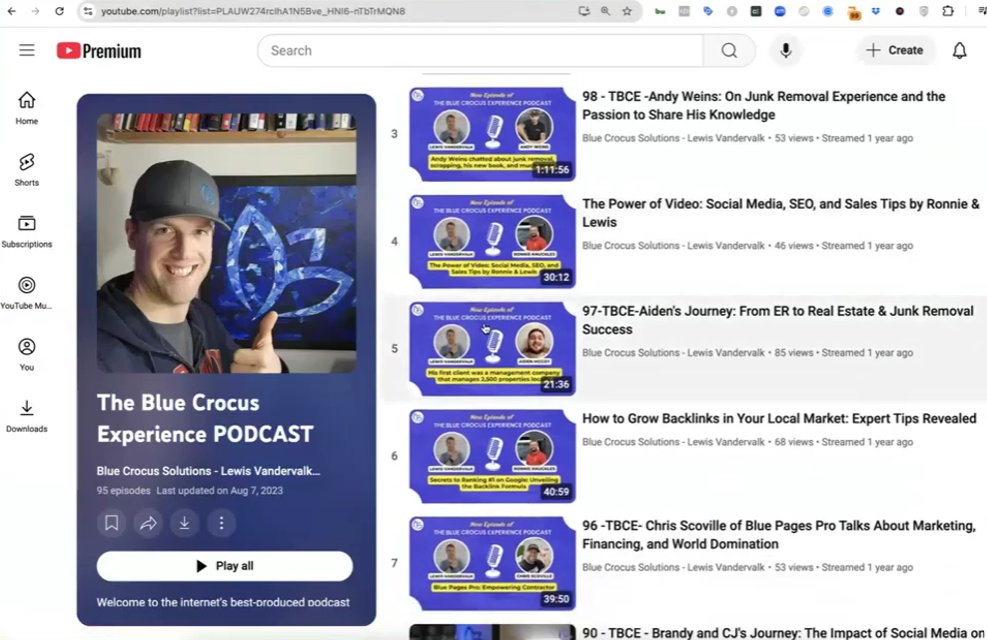987x640 pixels.
Task: Click the Play all button
Action: (225, 566)
